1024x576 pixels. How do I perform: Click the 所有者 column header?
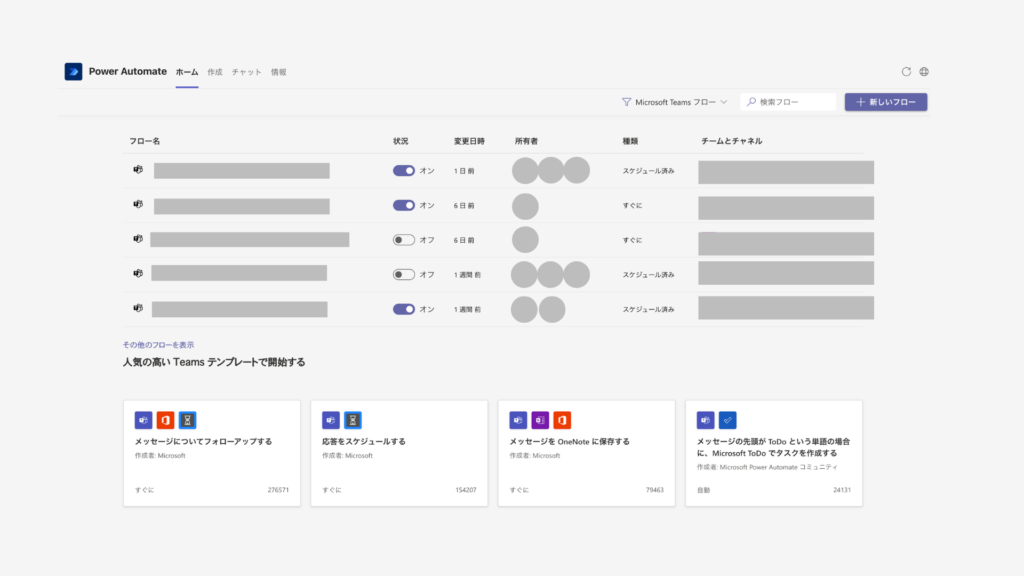click(526, 141)
